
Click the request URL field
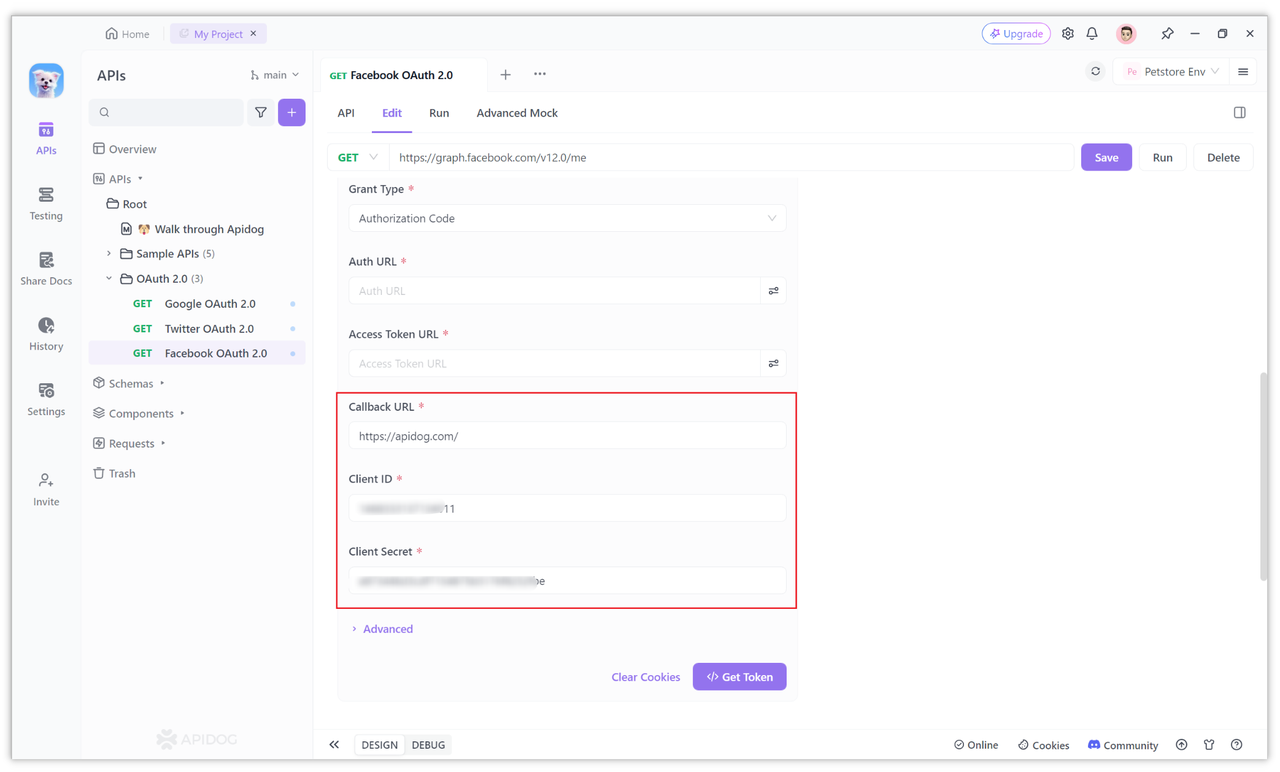732,158
